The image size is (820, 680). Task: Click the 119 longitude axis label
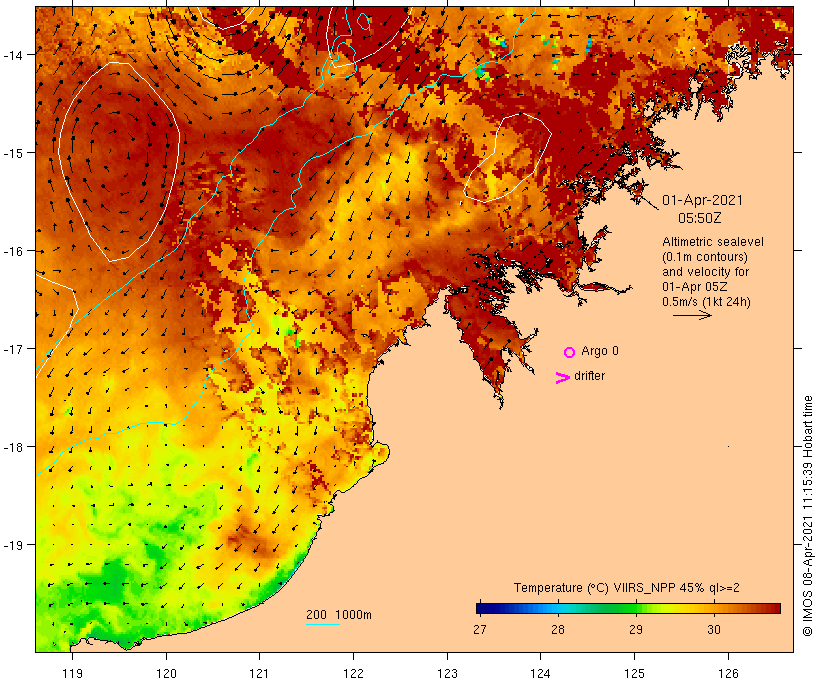click(x=72, y=673)
